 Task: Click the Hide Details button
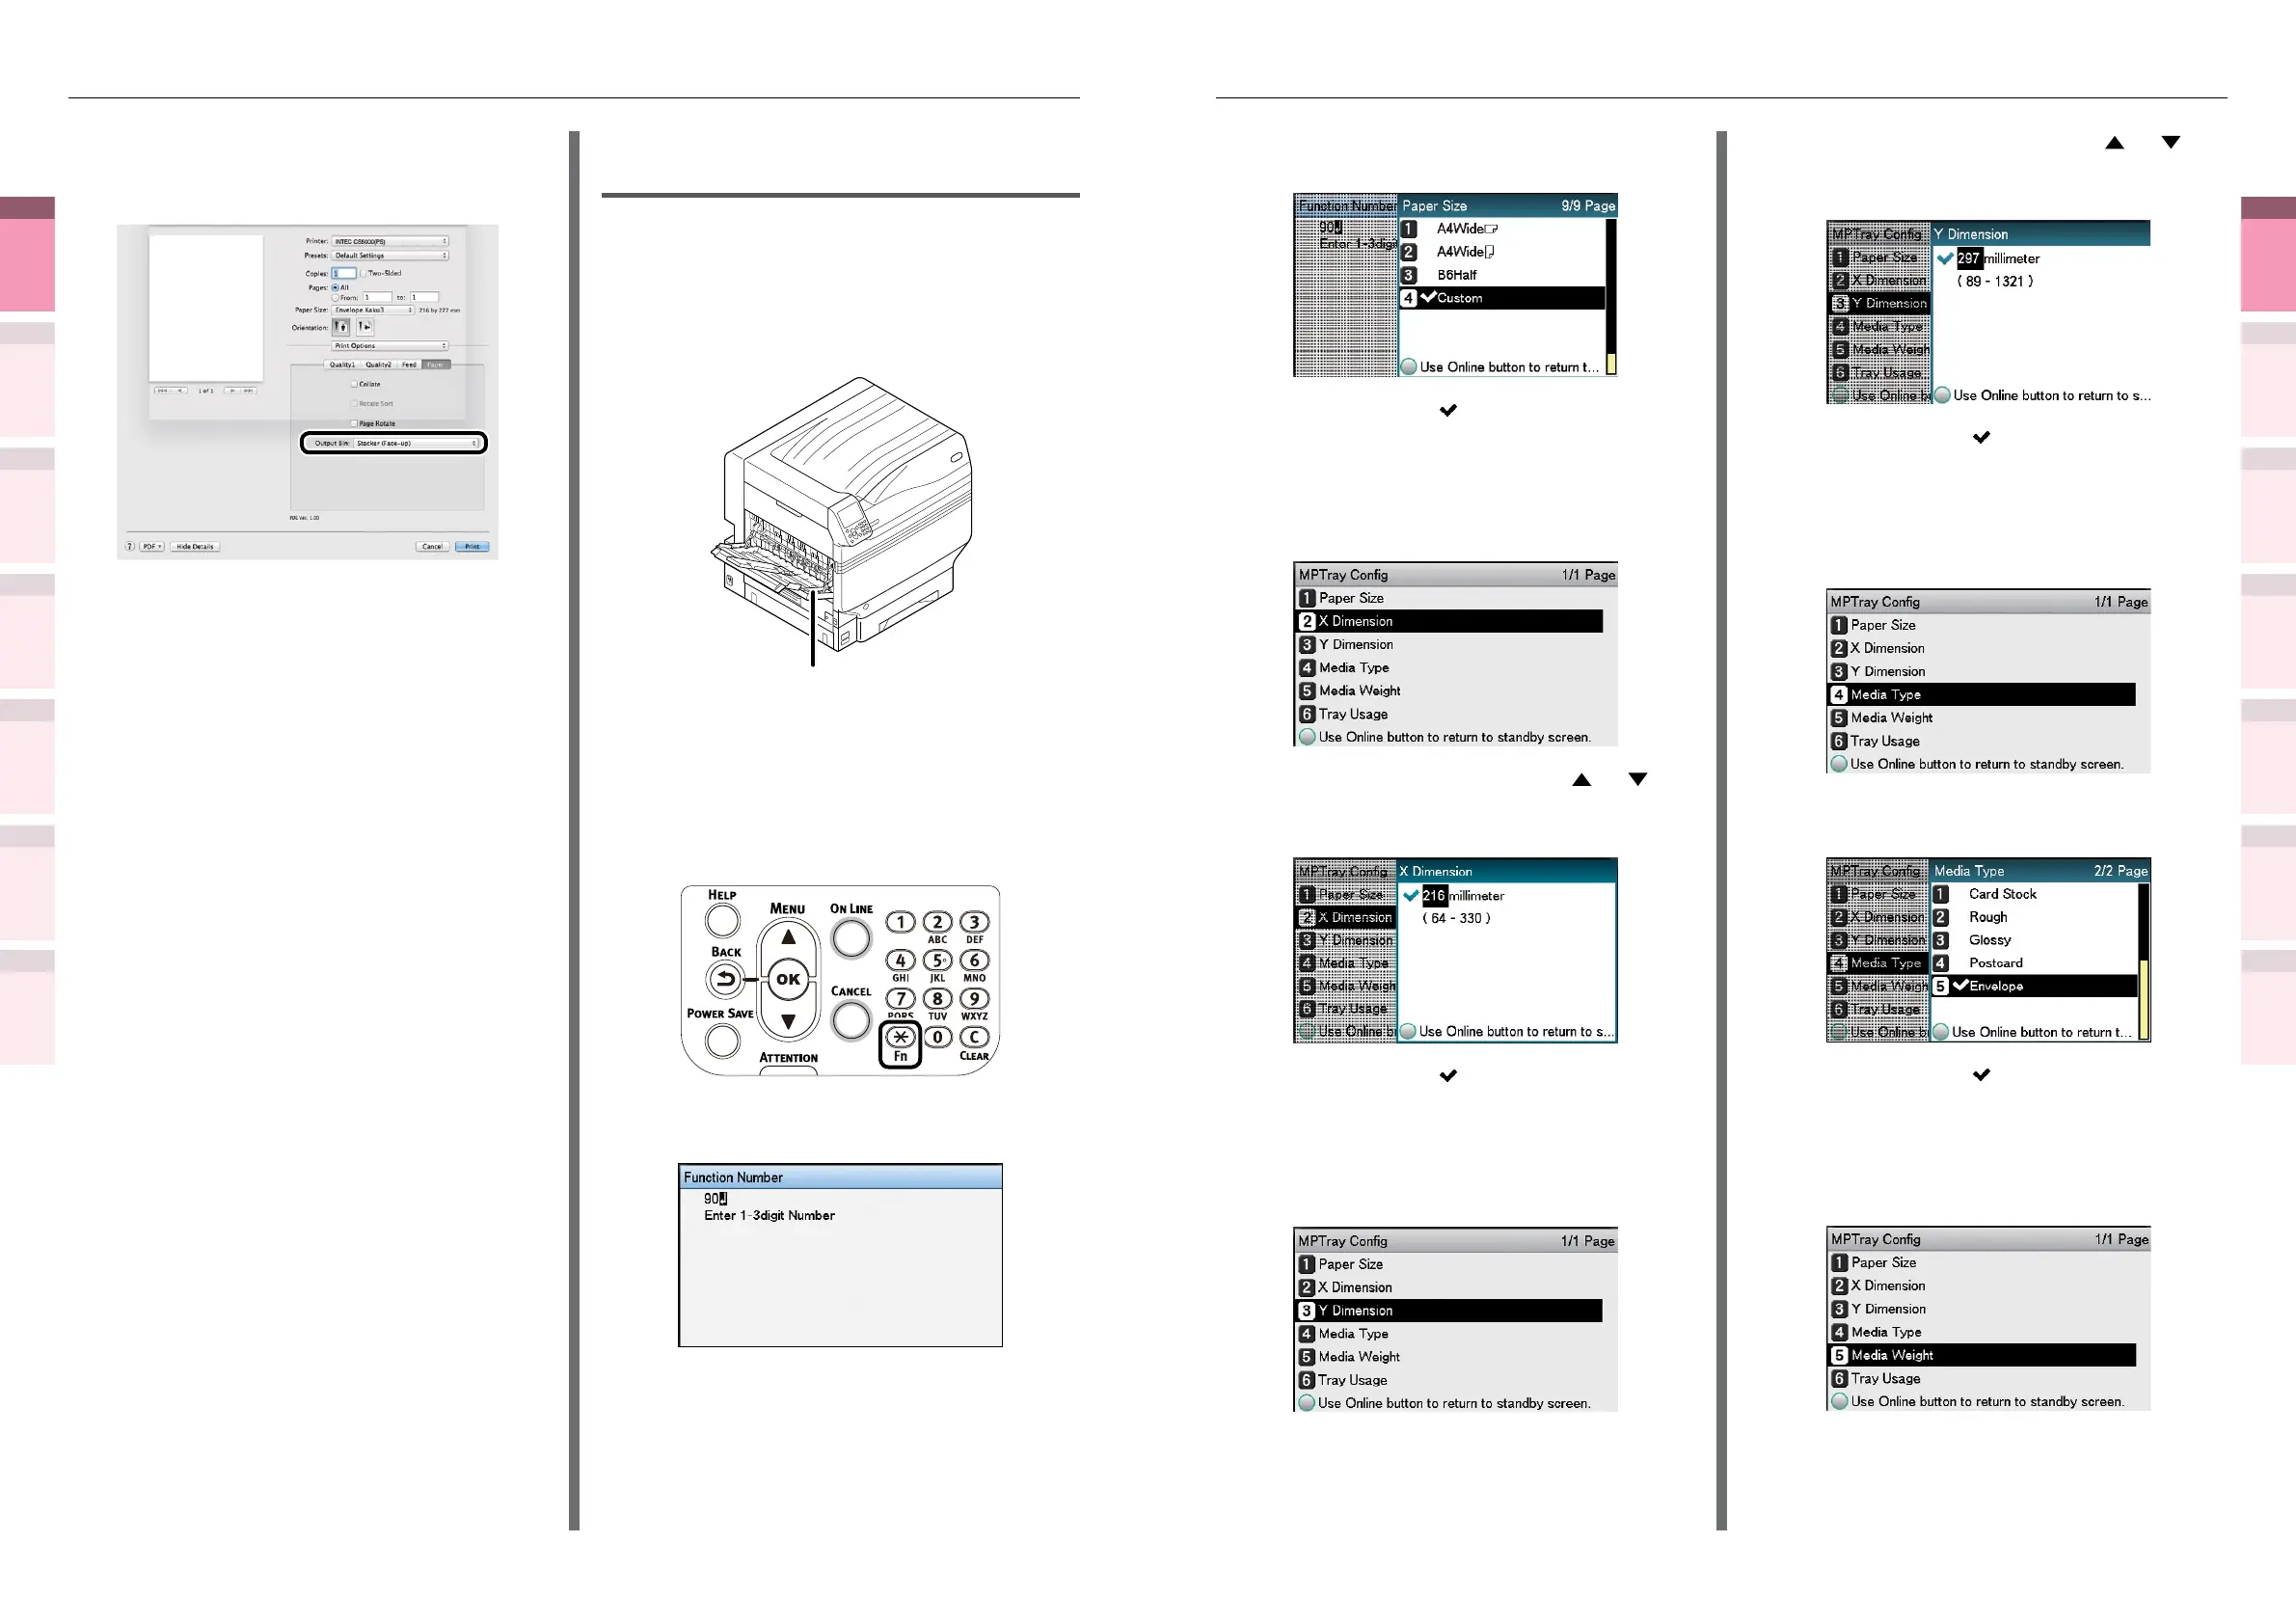[195, 547]
